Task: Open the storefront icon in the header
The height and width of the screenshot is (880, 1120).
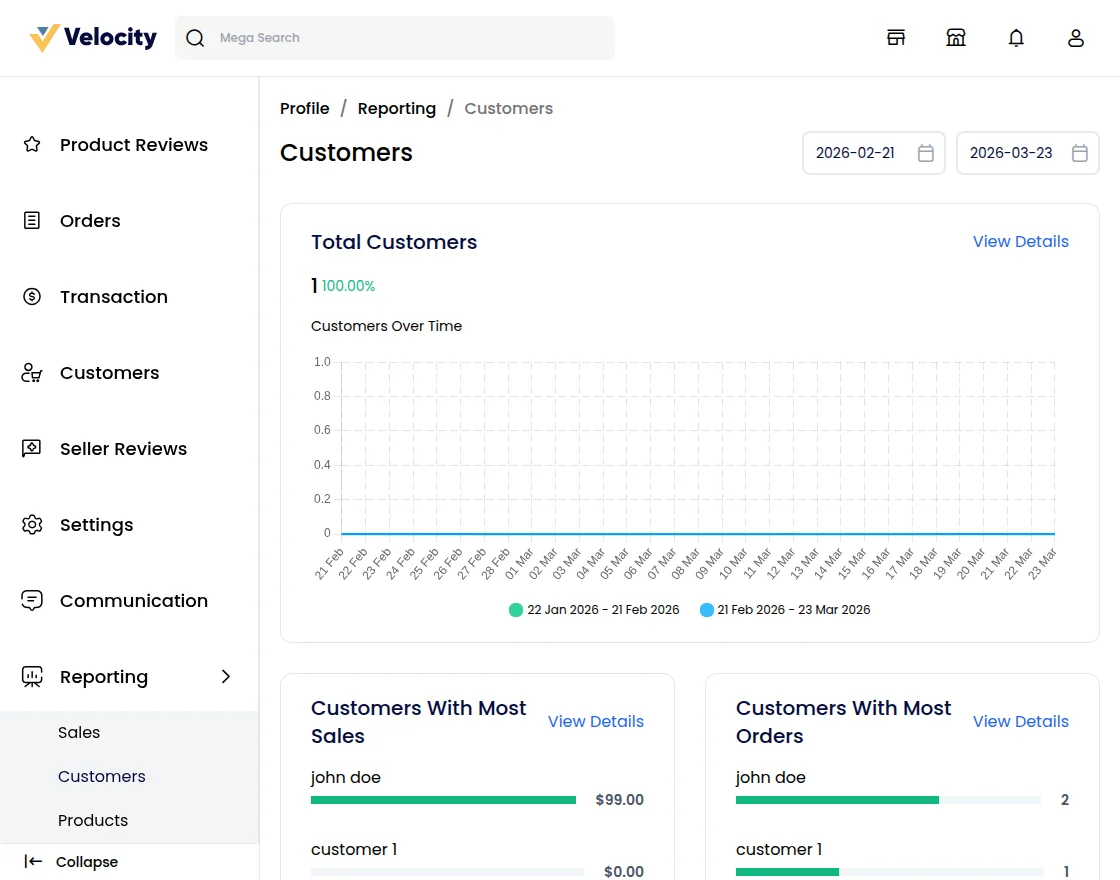Action: (x=896, y=37)
